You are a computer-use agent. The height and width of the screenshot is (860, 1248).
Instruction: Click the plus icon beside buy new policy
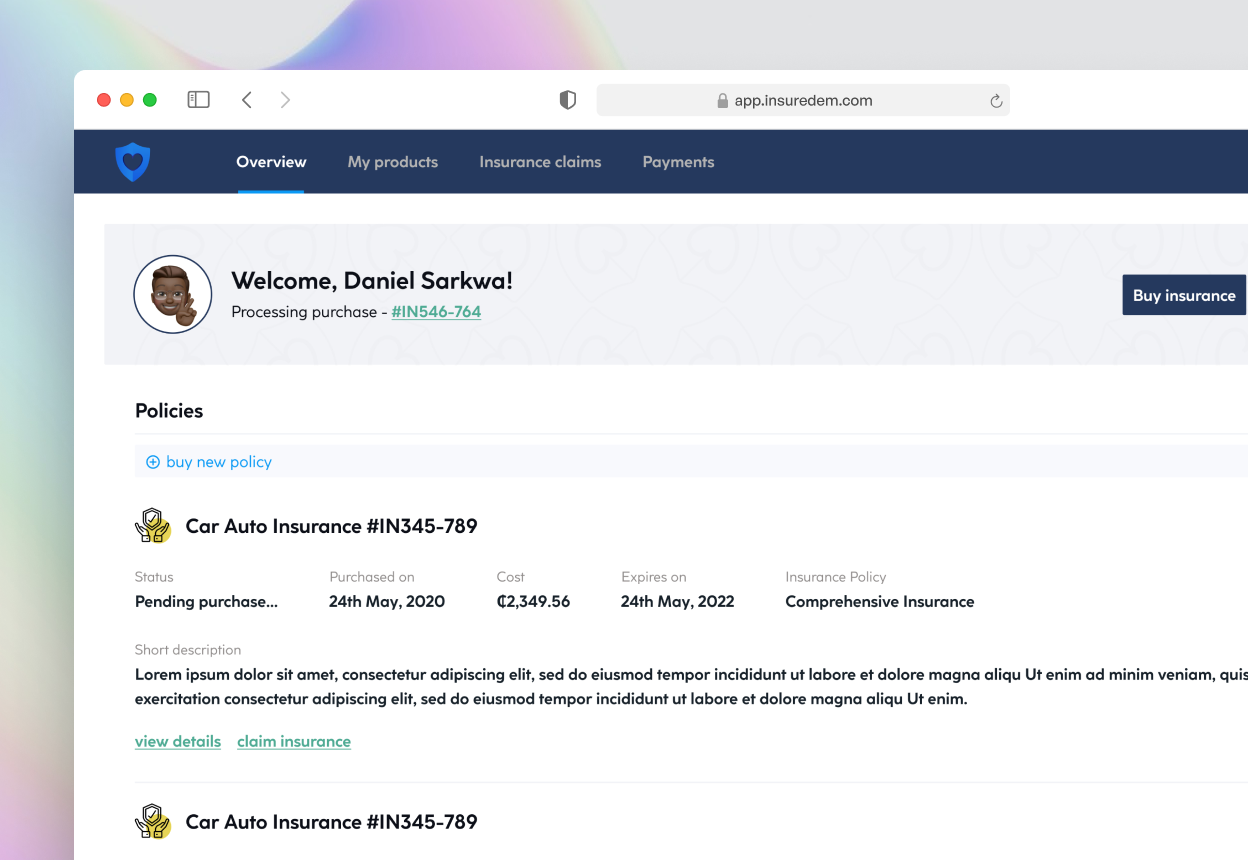point(153,462)
